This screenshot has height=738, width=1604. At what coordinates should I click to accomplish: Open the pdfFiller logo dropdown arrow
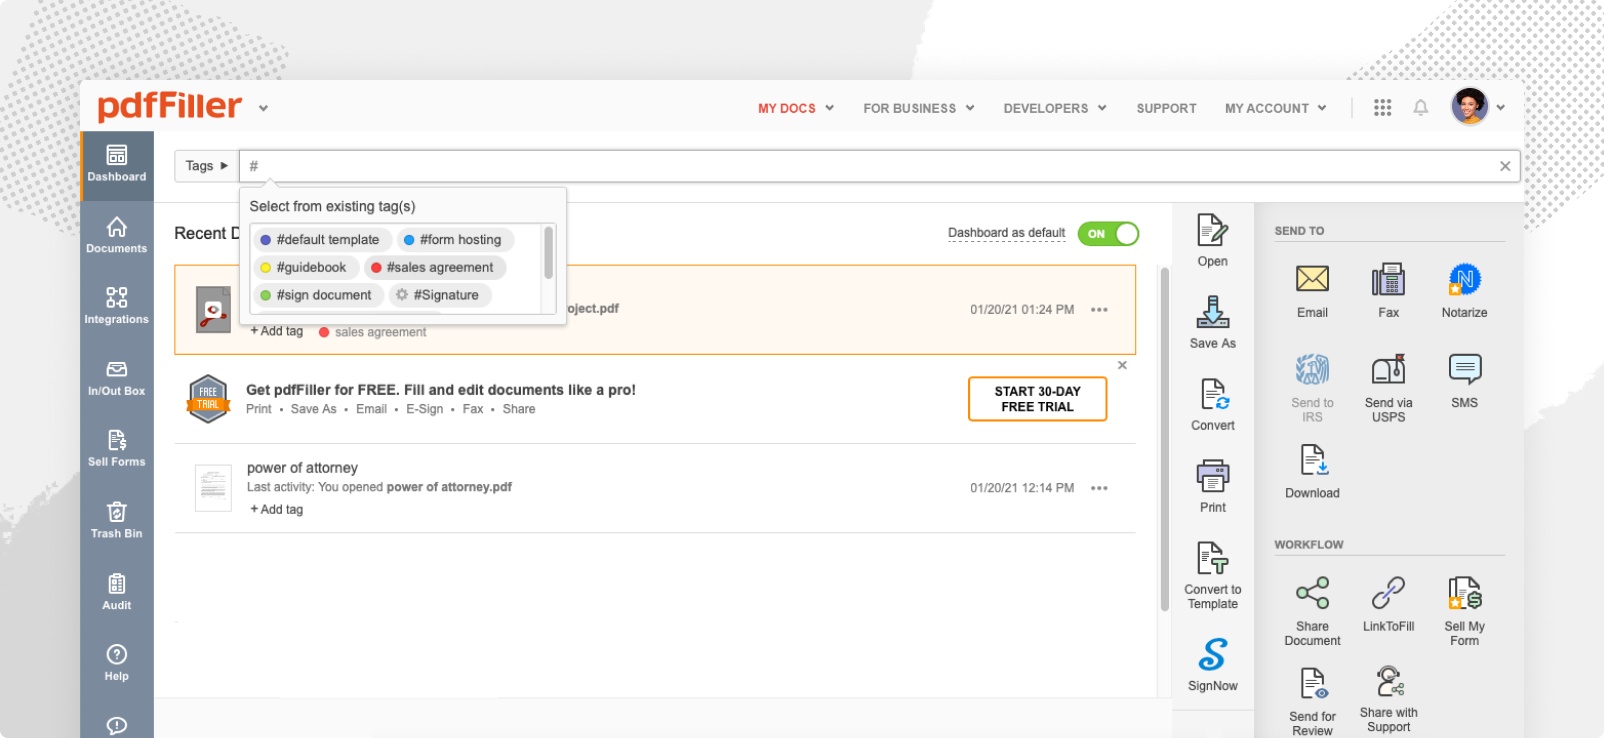[263, 108]
